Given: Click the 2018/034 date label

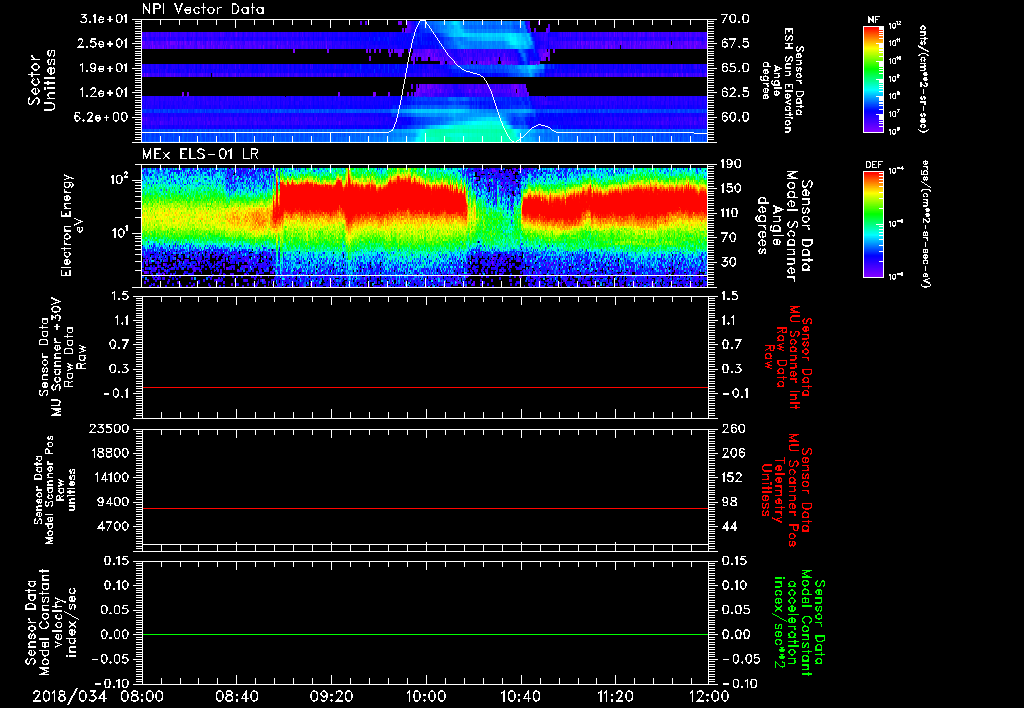Looking at the screenshot, I should 69,696.
